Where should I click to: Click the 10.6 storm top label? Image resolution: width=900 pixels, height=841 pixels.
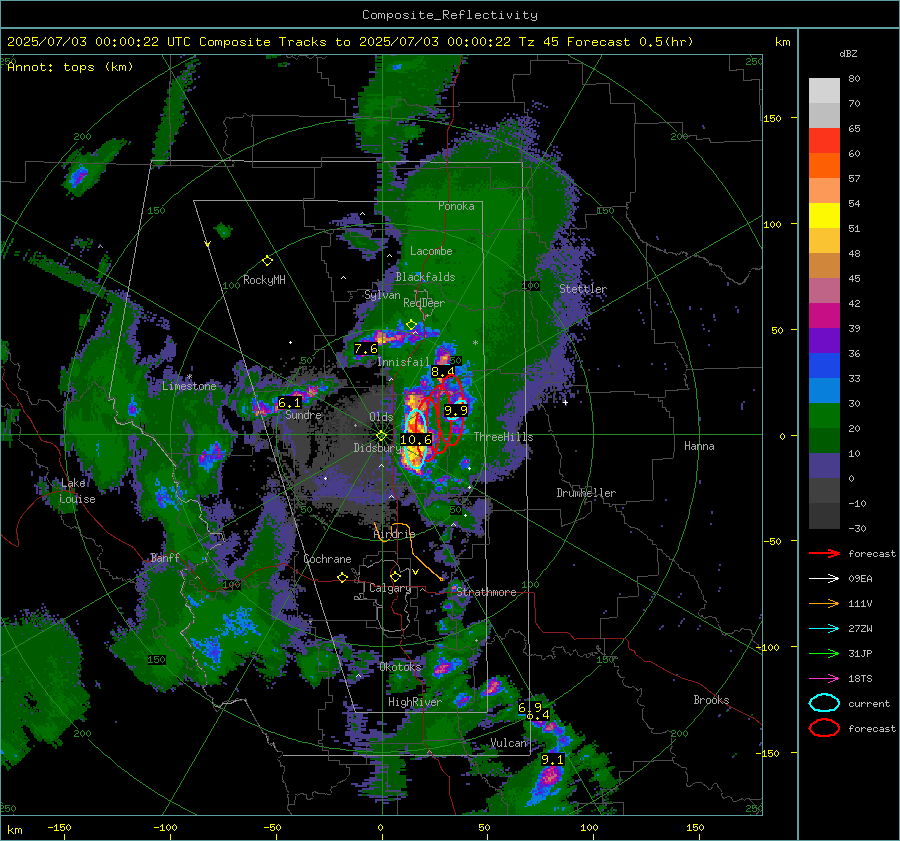[416, 440]
